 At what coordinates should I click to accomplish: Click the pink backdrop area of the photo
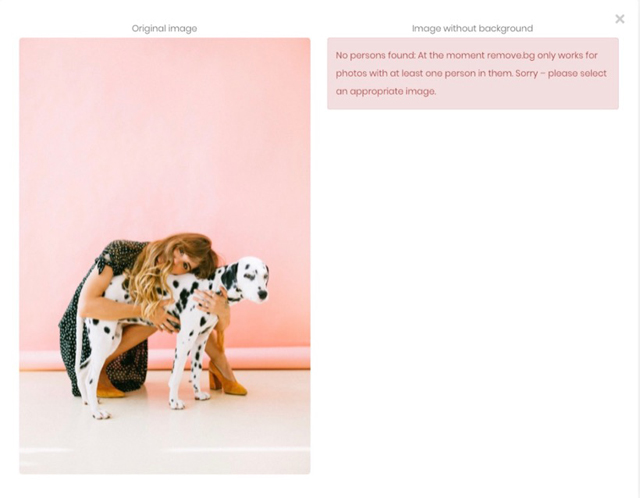pyautogui.click(x=163, y=135)
